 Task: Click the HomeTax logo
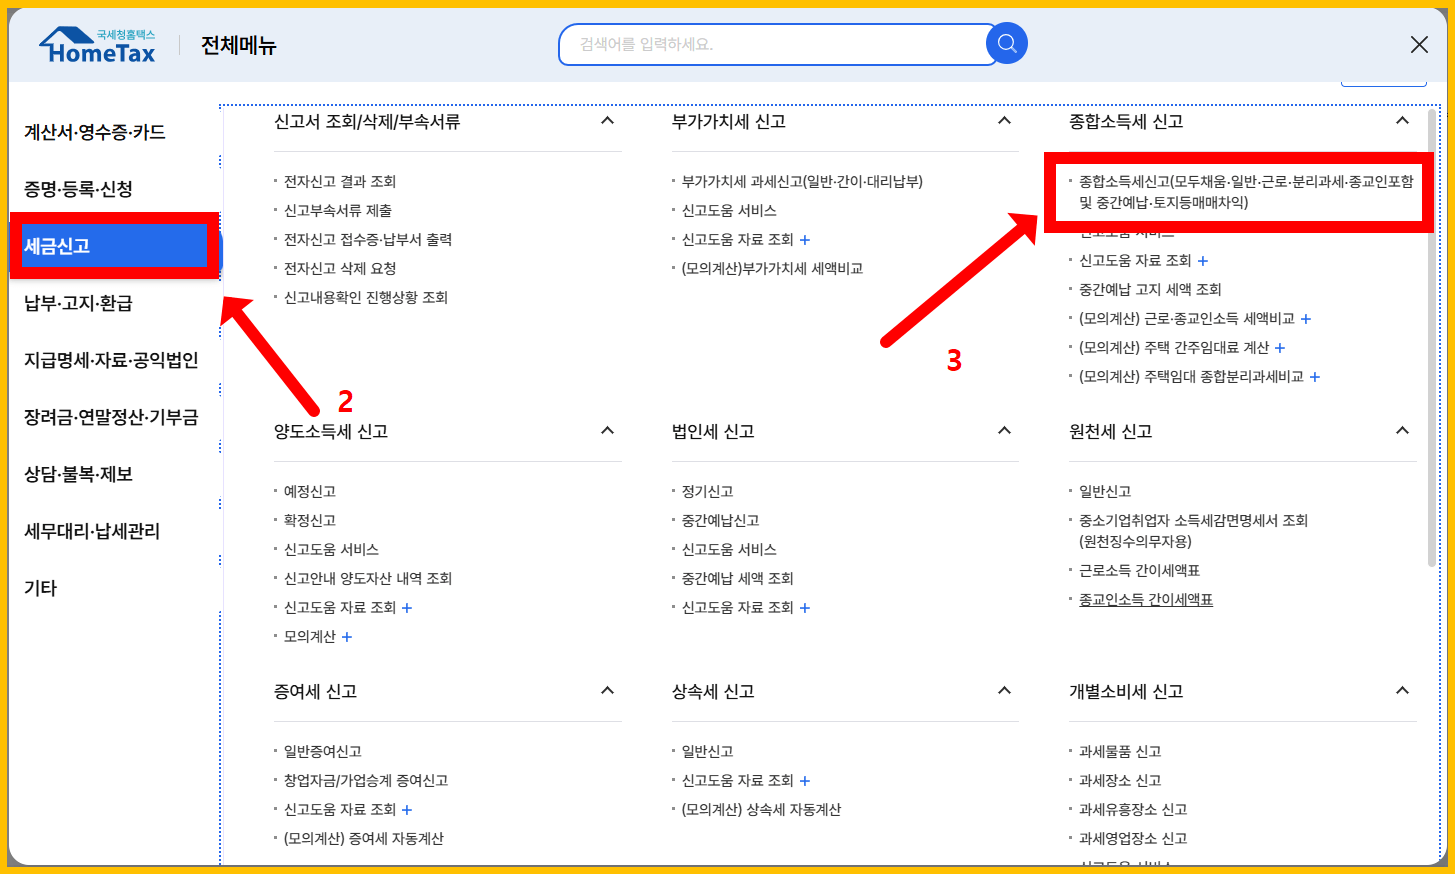pos(96,43)
